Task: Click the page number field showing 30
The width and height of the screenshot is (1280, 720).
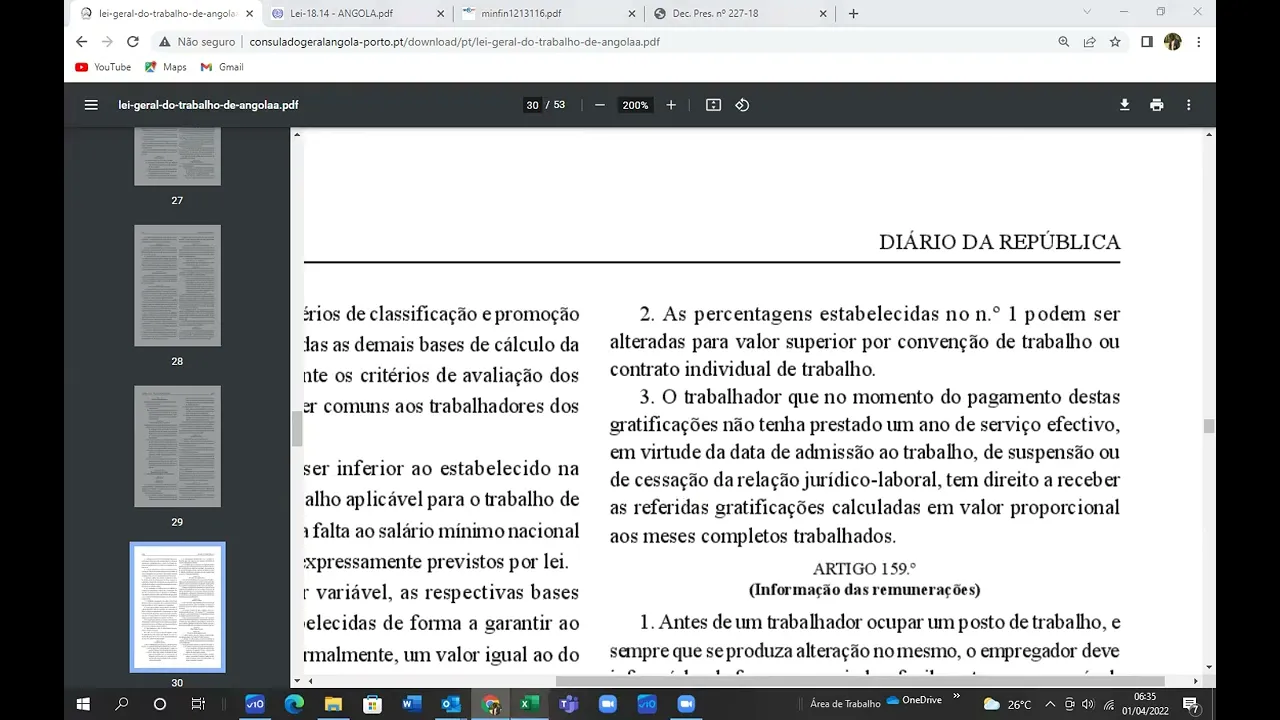Action: [x=532, y=105]
